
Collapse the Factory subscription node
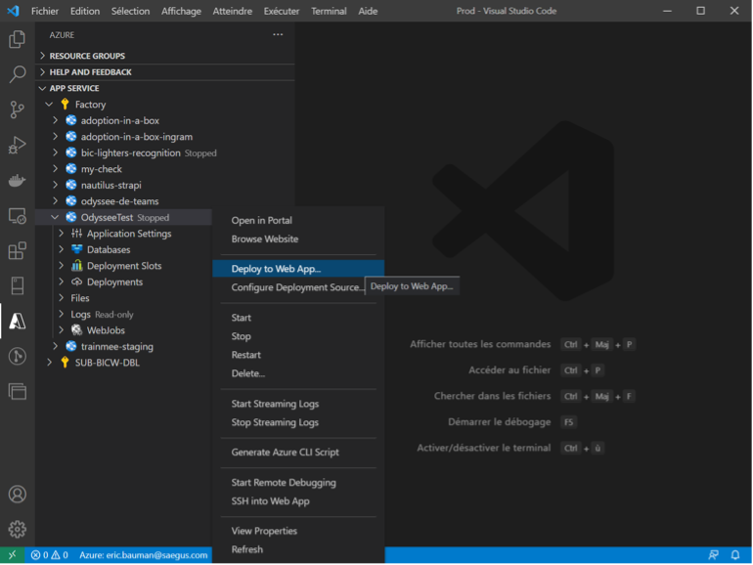pos(49,104)
